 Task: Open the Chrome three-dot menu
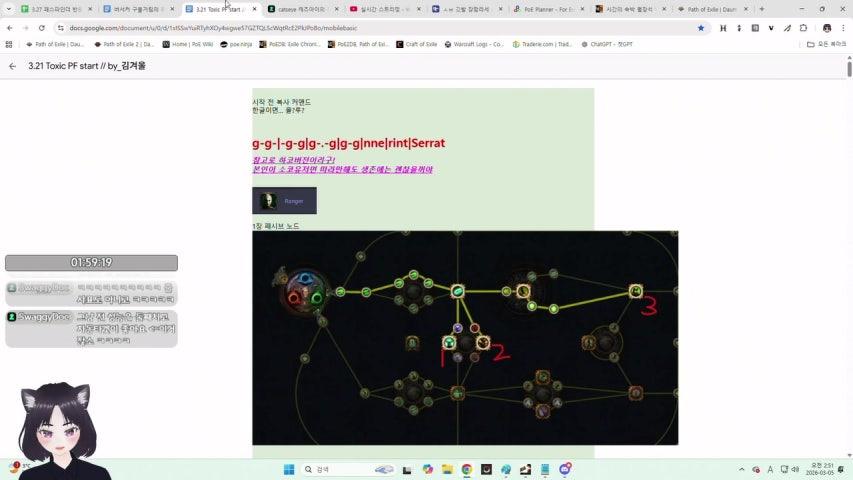coord(844,28)
